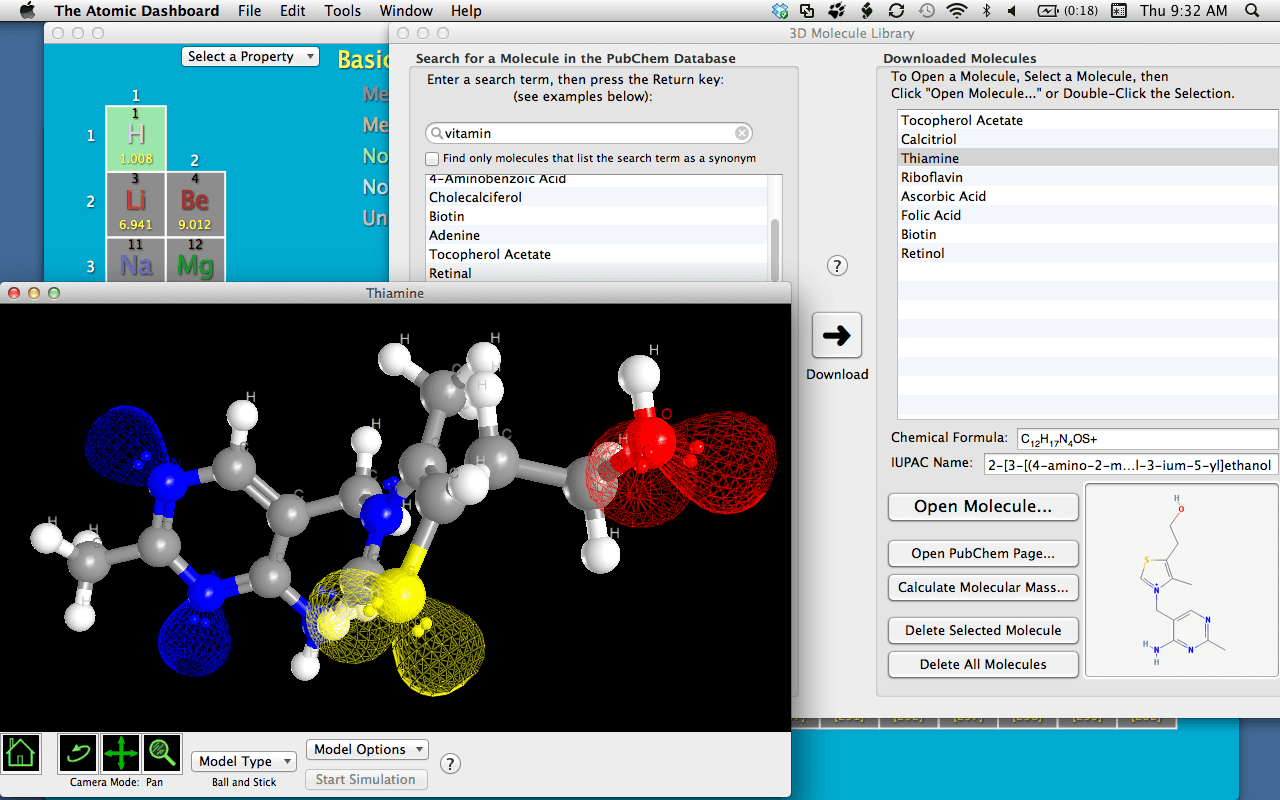Click the Download arrow button
Image resolution: width=1280 pixels, height=800 pixels.
[x=836, y=336]
